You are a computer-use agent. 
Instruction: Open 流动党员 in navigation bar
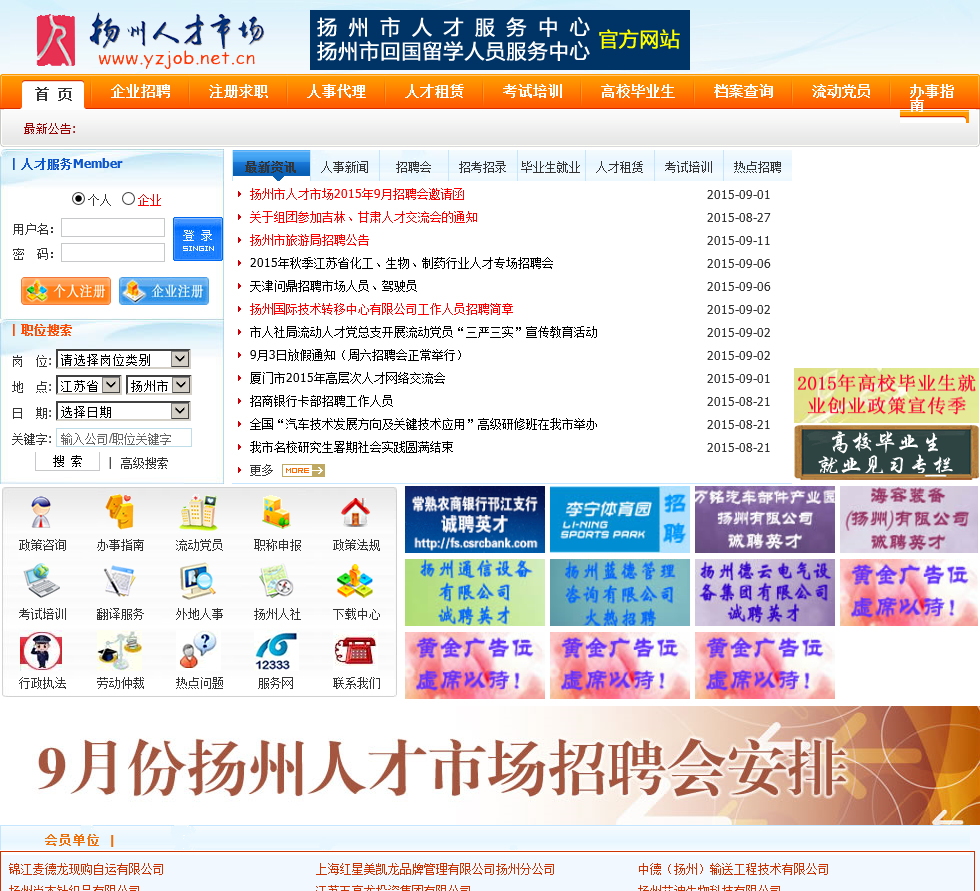(x=841, y=92)
